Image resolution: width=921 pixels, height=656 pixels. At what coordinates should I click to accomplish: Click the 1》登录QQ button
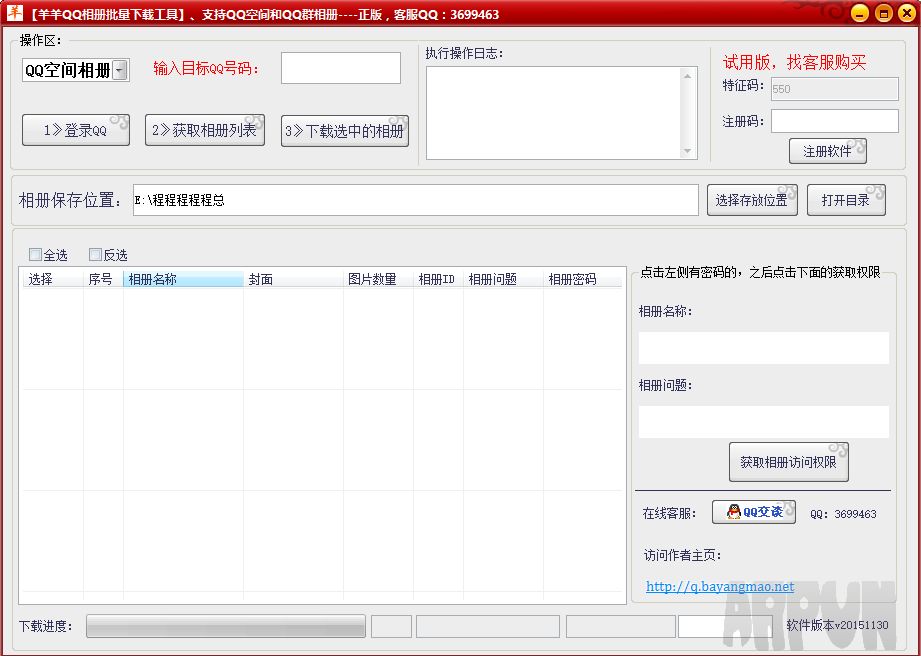[x=76, y=130]
